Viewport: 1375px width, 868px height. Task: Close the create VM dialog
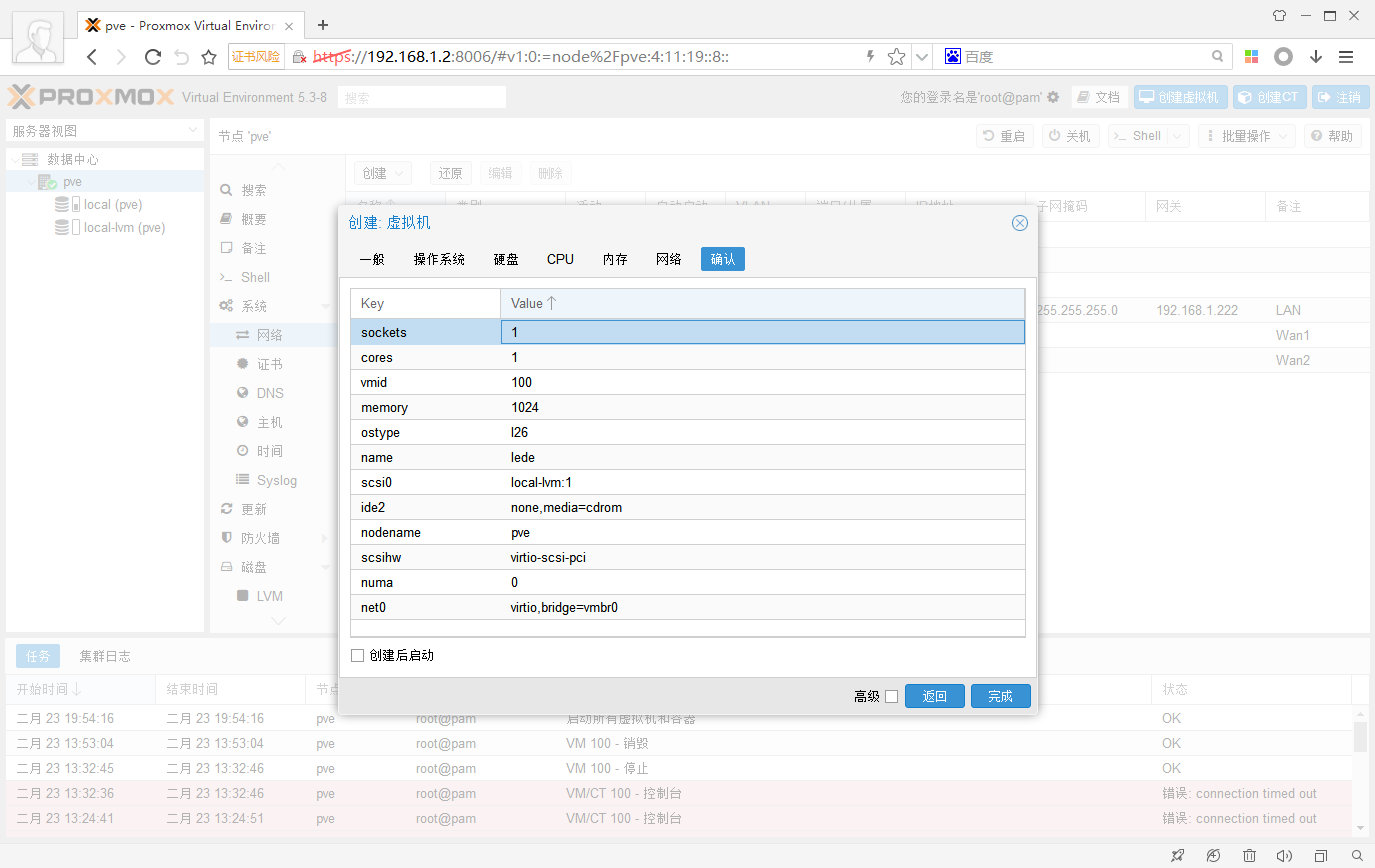[x=1020, y=223]
